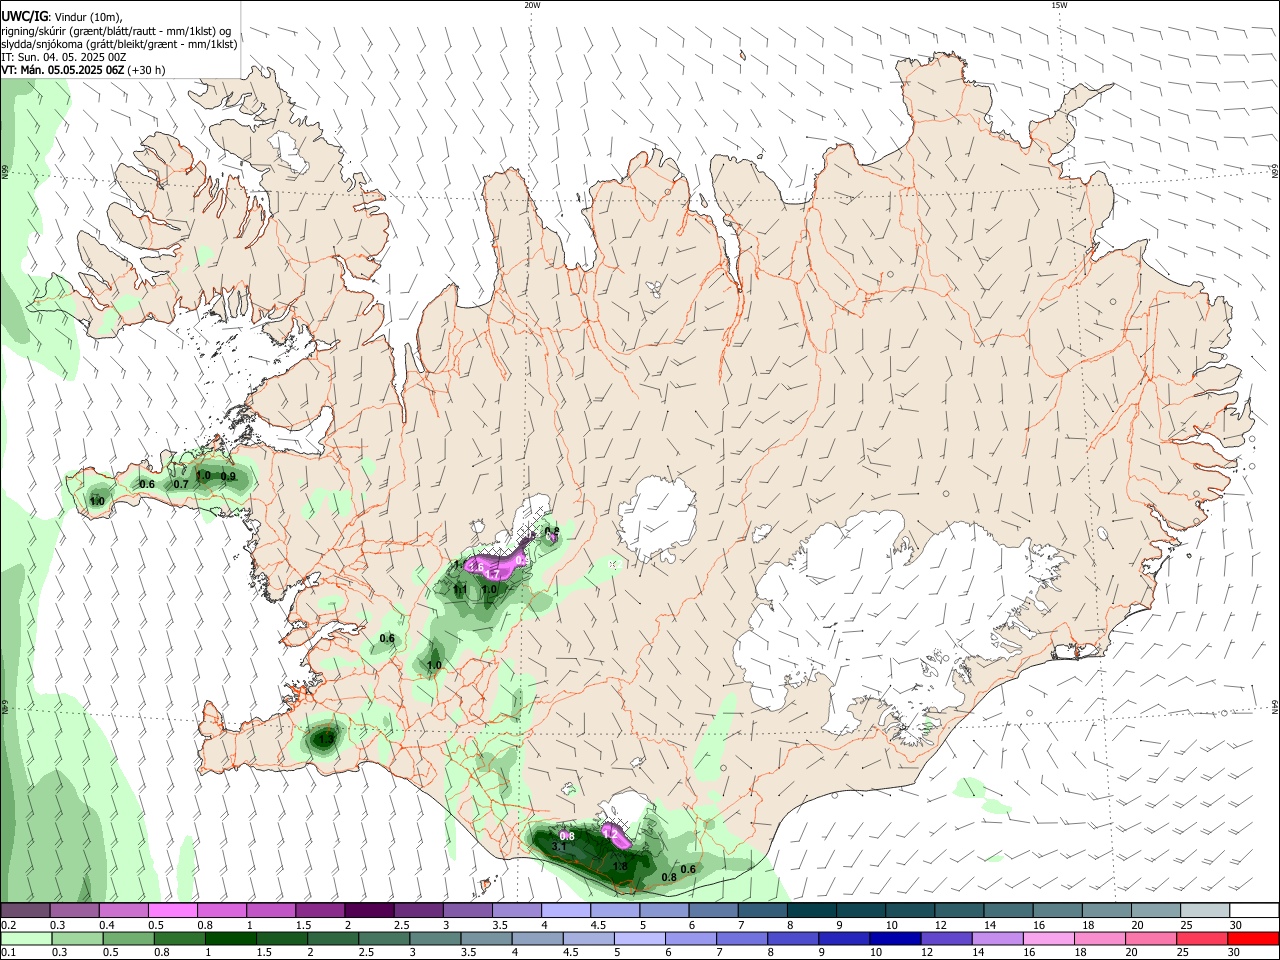Viewport: 1280px width, 960px height.
Task: Click the '0.9' precipitation value on Snæfellsnes
Action: click(228, 477)
